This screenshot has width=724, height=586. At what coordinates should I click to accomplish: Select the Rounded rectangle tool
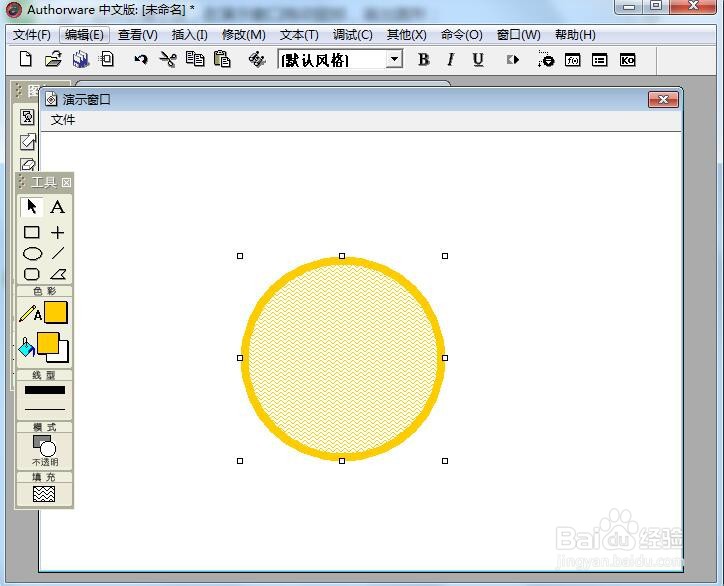tap(31, 274)
